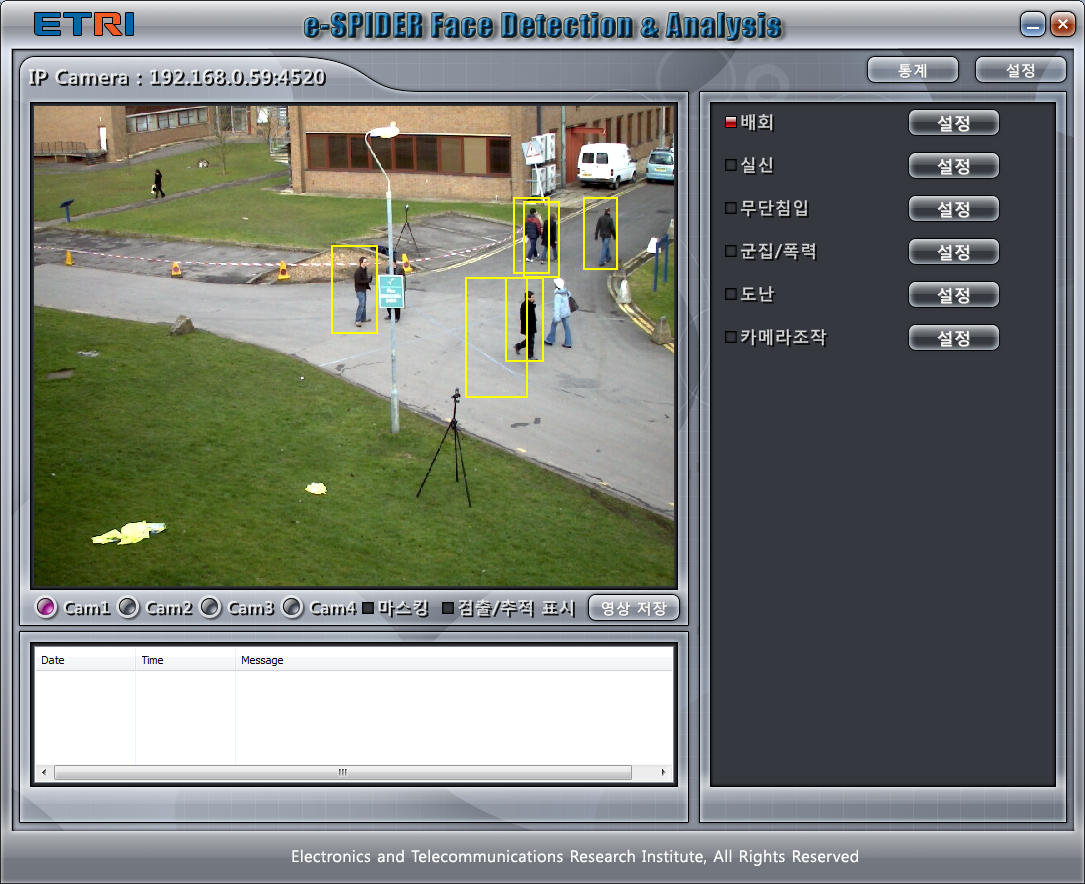Enable the 도난 detection checkbox
Screen dimensions: 1085x884
(730, 295)
